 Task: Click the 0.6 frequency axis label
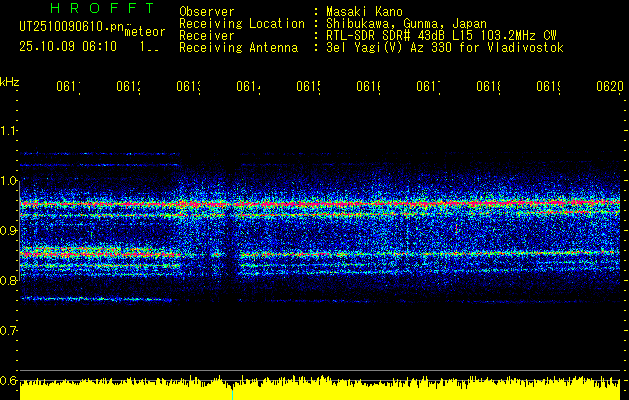[8, 380]
